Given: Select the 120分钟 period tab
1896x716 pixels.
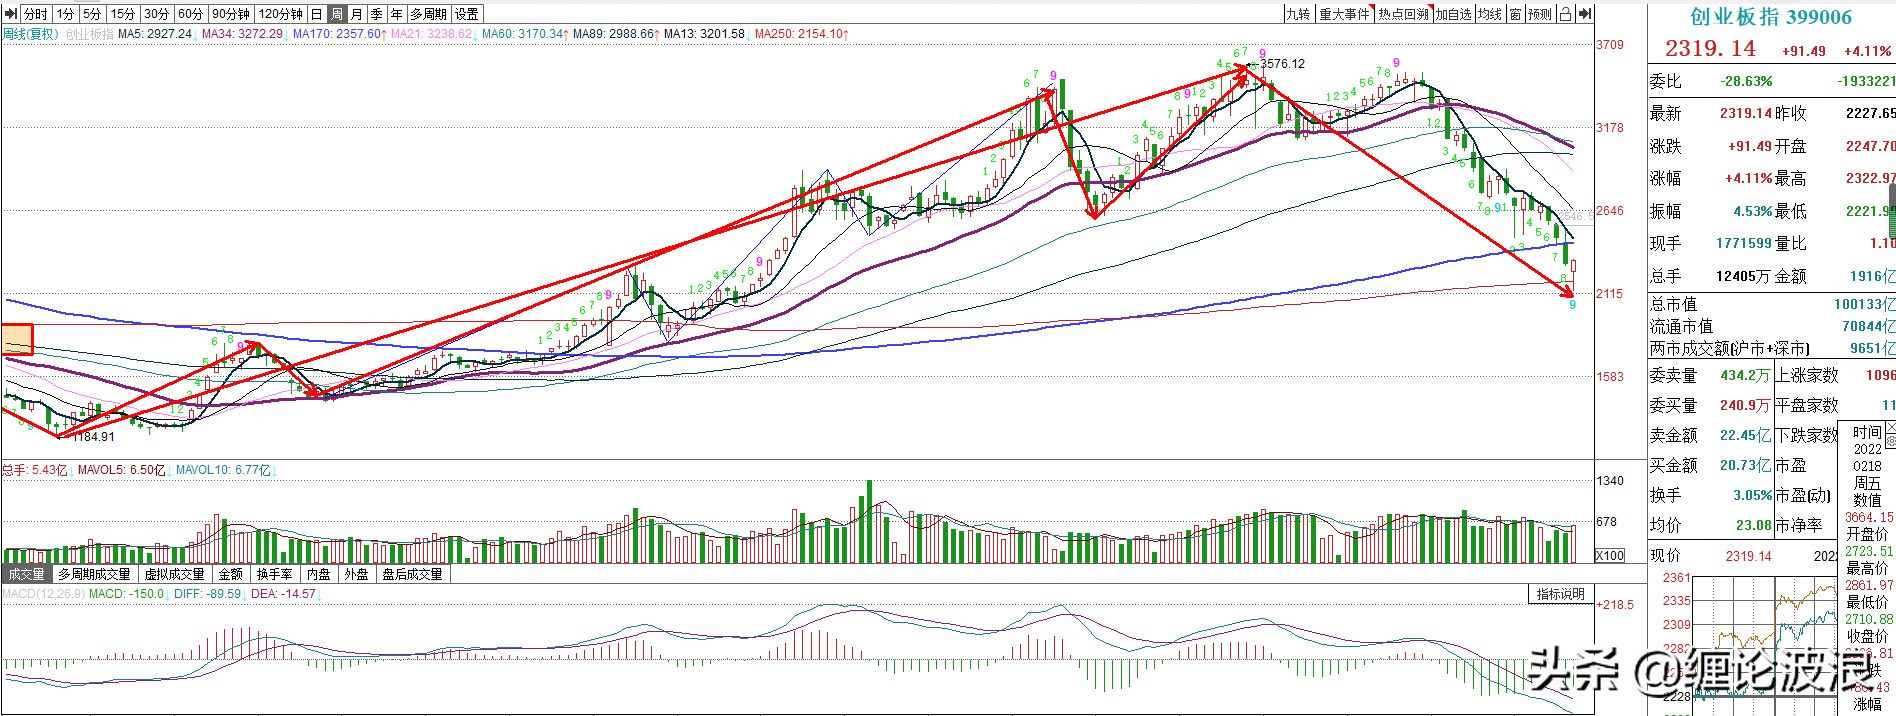Looking at the screenshot, I should (x=280, y=14).
